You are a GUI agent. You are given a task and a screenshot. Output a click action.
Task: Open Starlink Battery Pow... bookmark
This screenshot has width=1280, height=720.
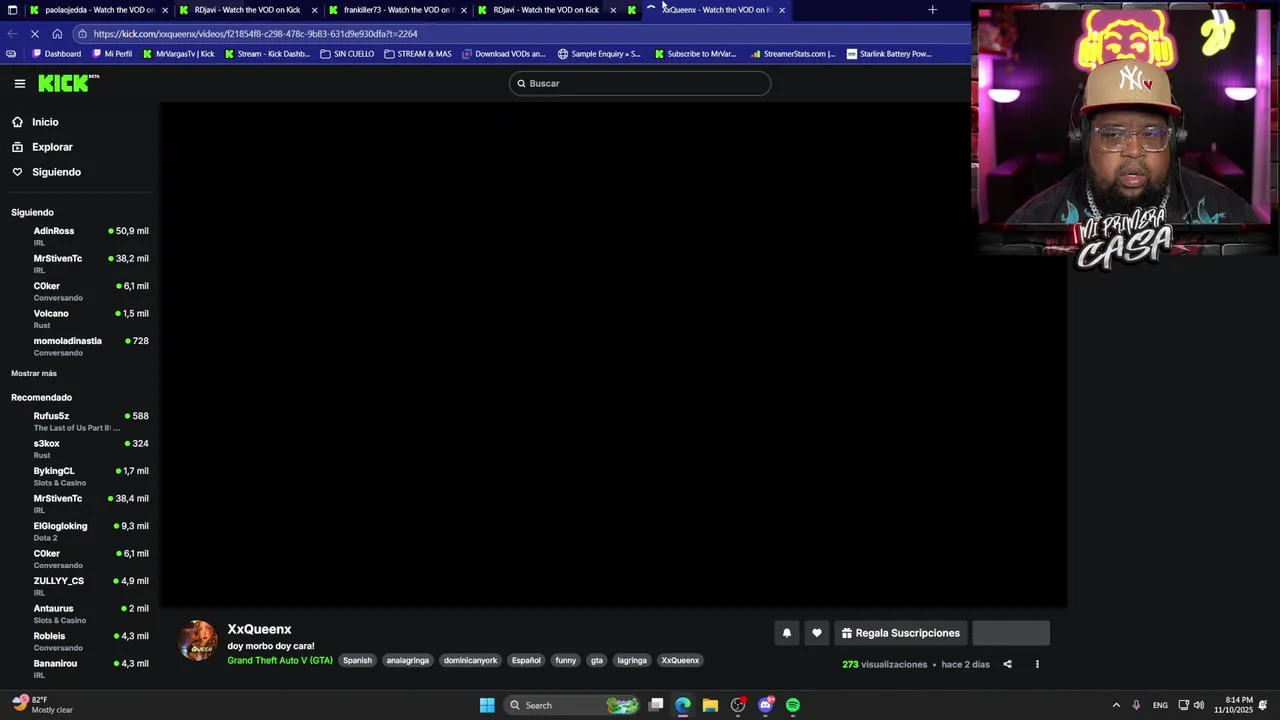[889, 54]
